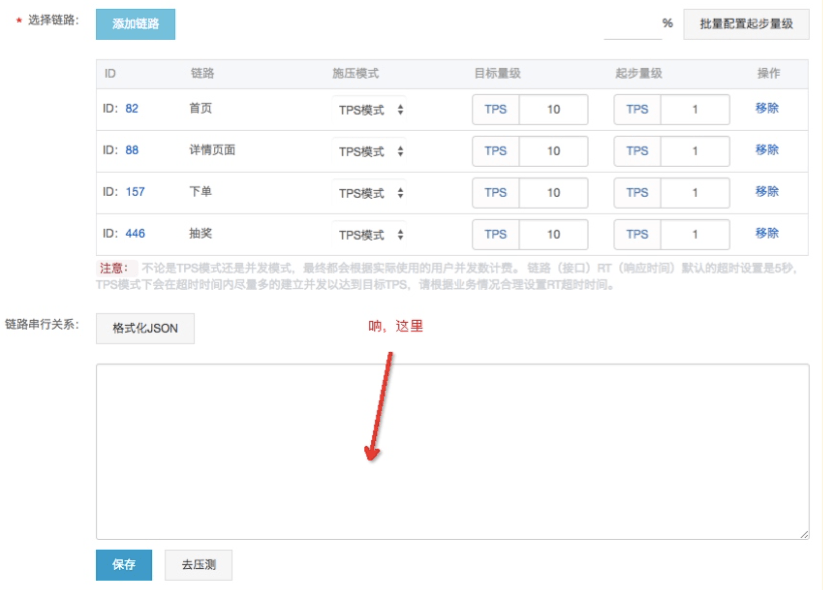Viewport: 823px width, 590px height.
Task: Remove the 首页 link with 移除
Action: tap(767, 108)
